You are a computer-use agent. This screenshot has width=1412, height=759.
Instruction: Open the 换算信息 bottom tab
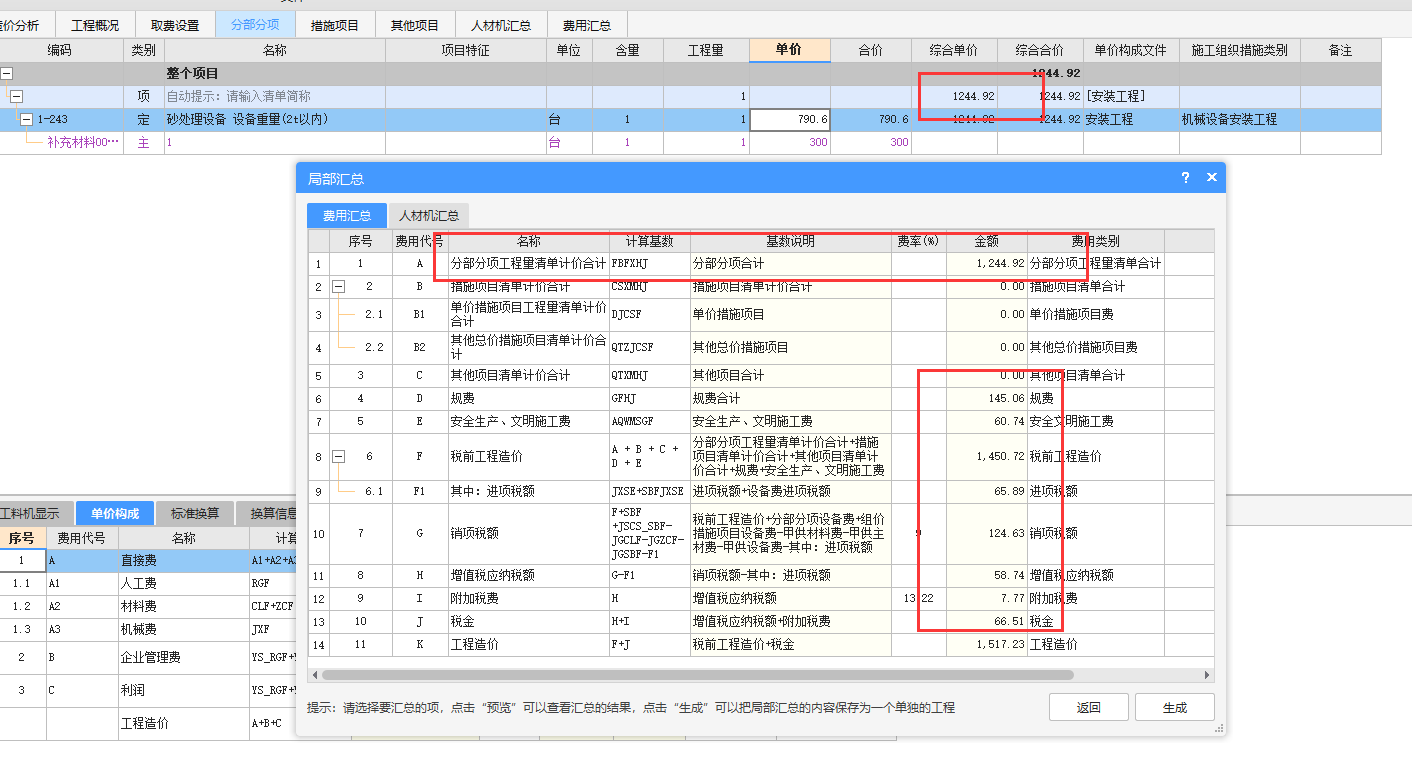268,514
